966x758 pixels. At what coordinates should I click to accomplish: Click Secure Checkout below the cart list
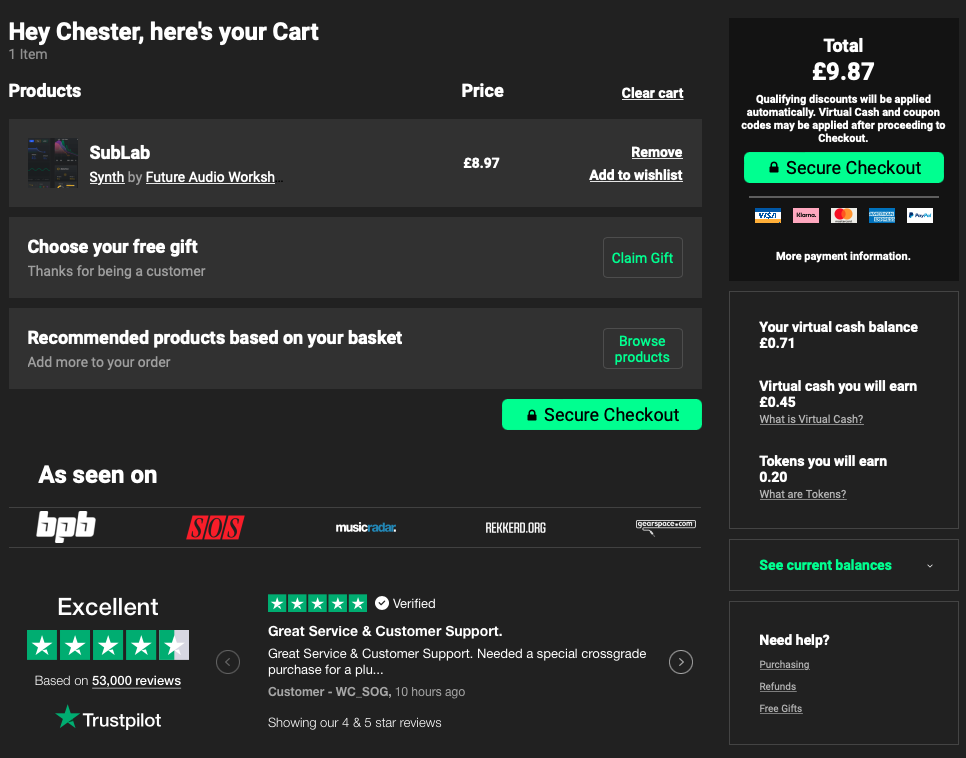coord(602,415)
